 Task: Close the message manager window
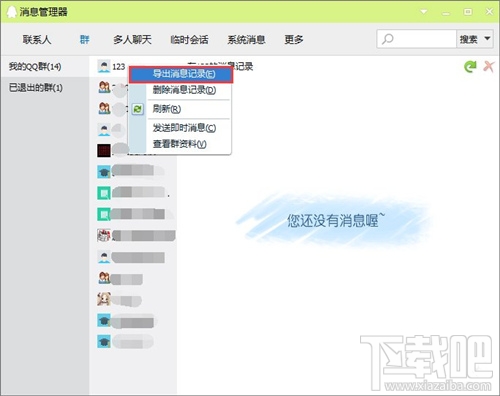pos(489,12)
